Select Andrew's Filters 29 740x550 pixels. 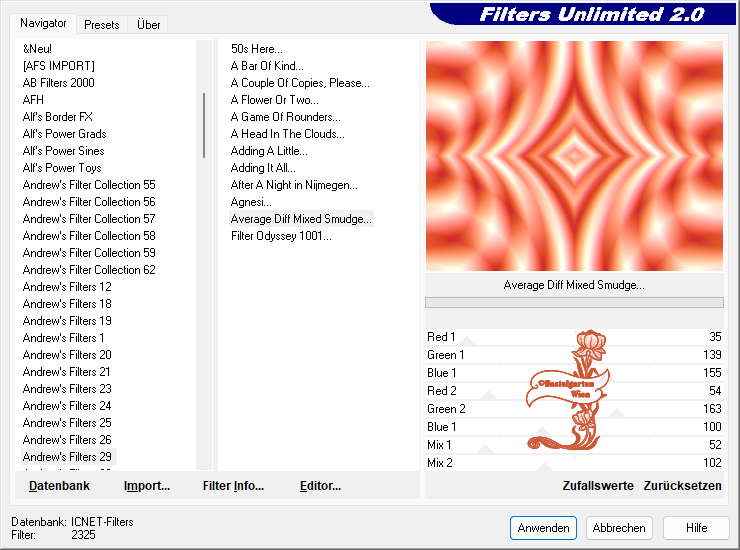67,457
